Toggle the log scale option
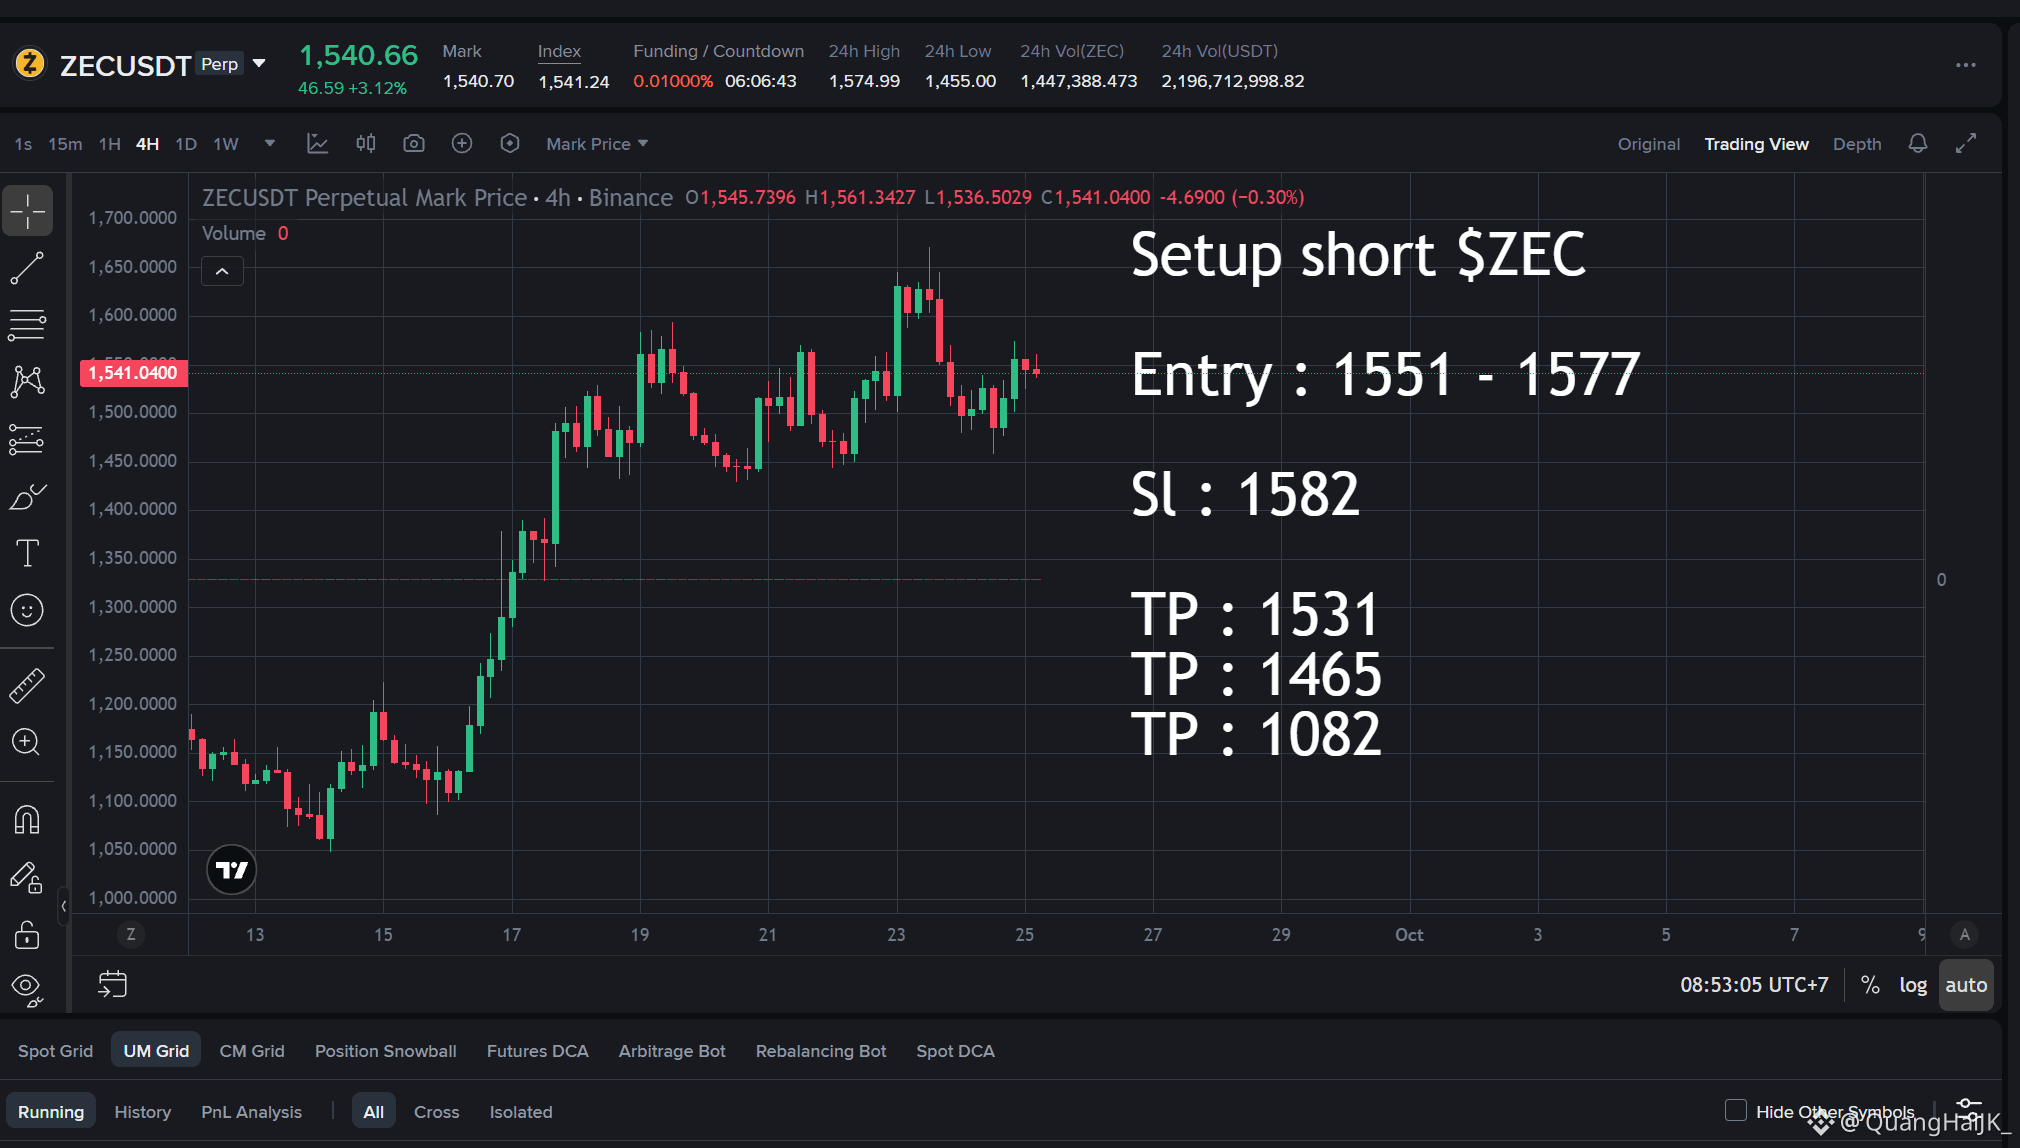The width and height of the screenshot is (2020, 1148). (1913, 985)
